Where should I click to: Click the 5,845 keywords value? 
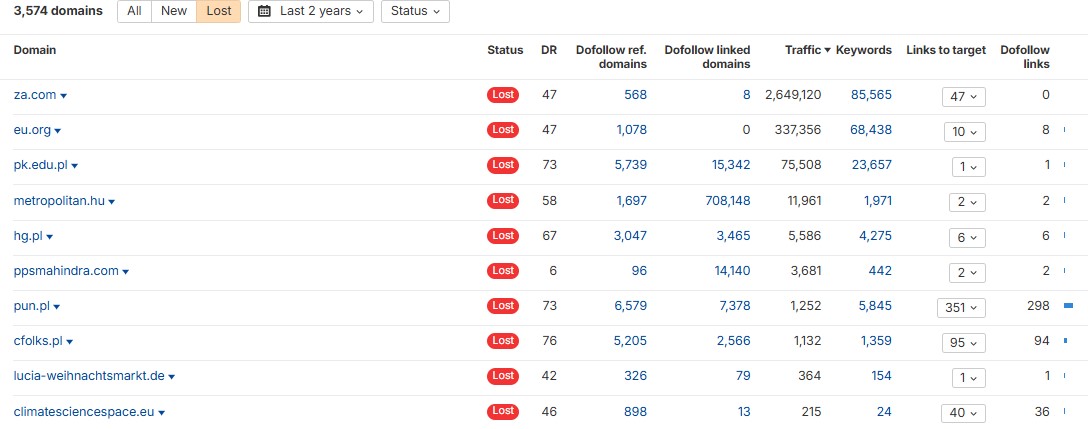[875, 306]
